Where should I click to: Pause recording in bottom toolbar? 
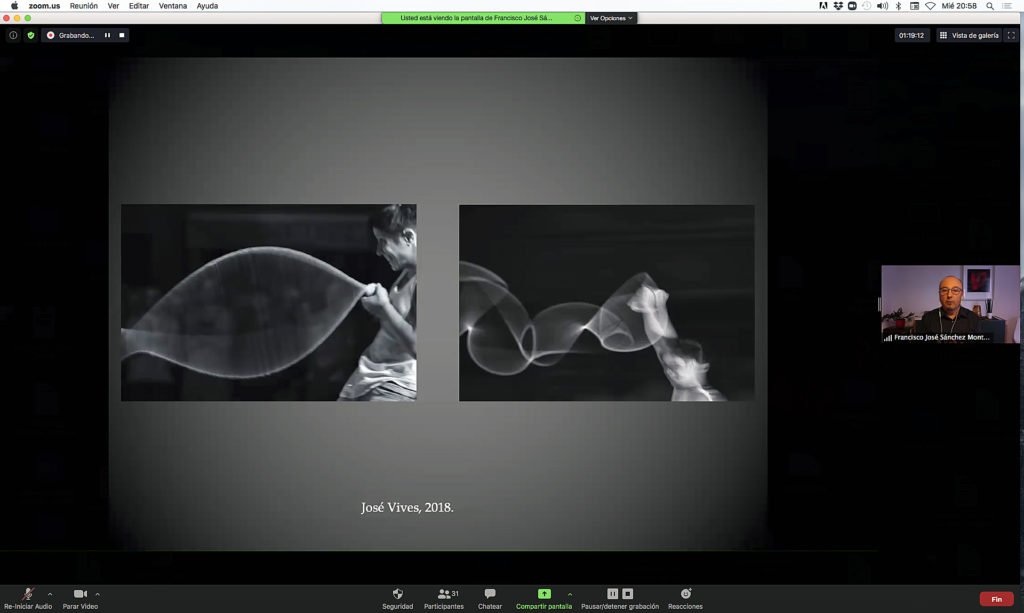point(612,594)
